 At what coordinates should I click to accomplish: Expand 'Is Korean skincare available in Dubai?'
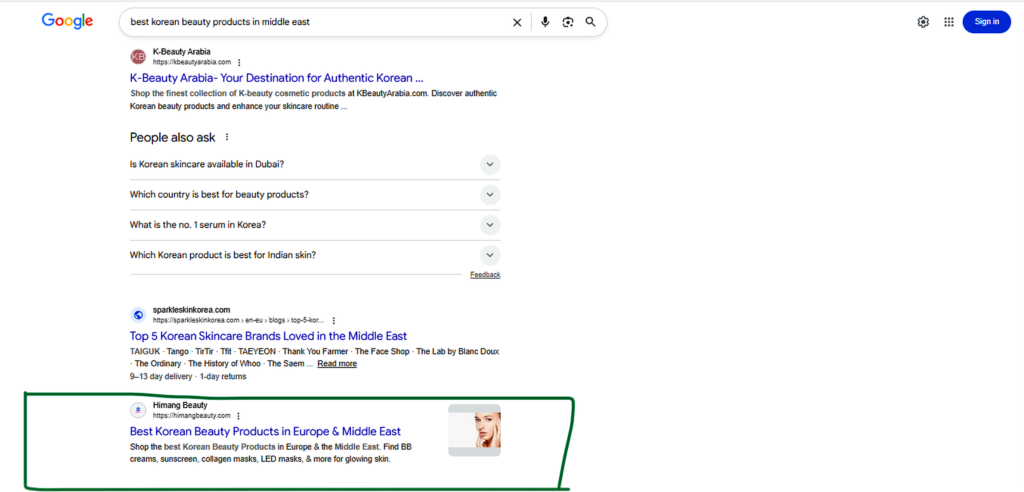pyautogui.click(x=315, y=164)
